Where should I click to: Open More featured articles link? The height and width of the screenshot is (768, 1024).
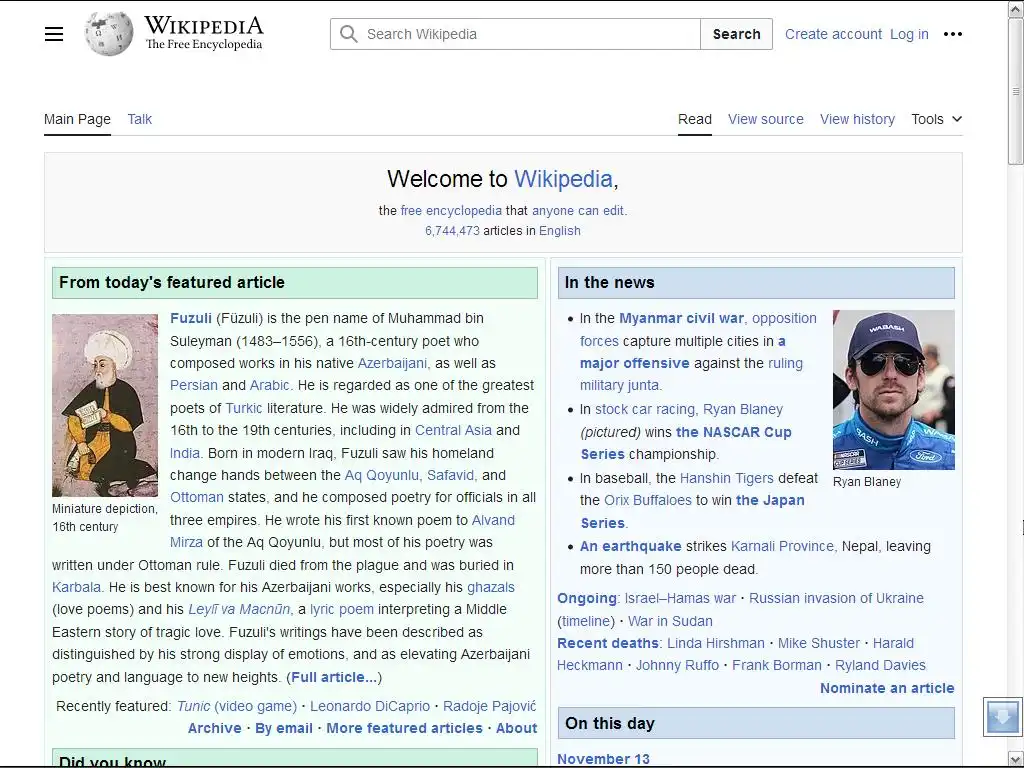404,728
